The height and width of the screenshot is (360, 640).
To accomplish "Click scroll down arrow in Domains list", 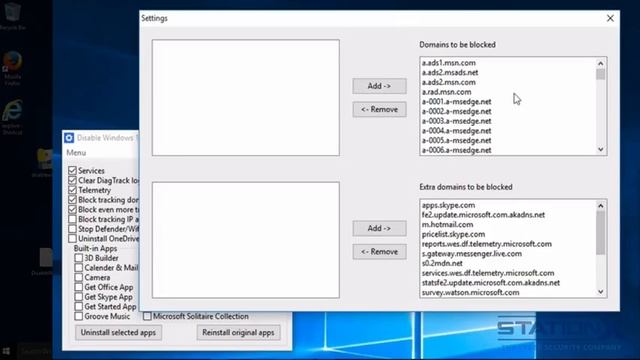I will tap(600, 149).
